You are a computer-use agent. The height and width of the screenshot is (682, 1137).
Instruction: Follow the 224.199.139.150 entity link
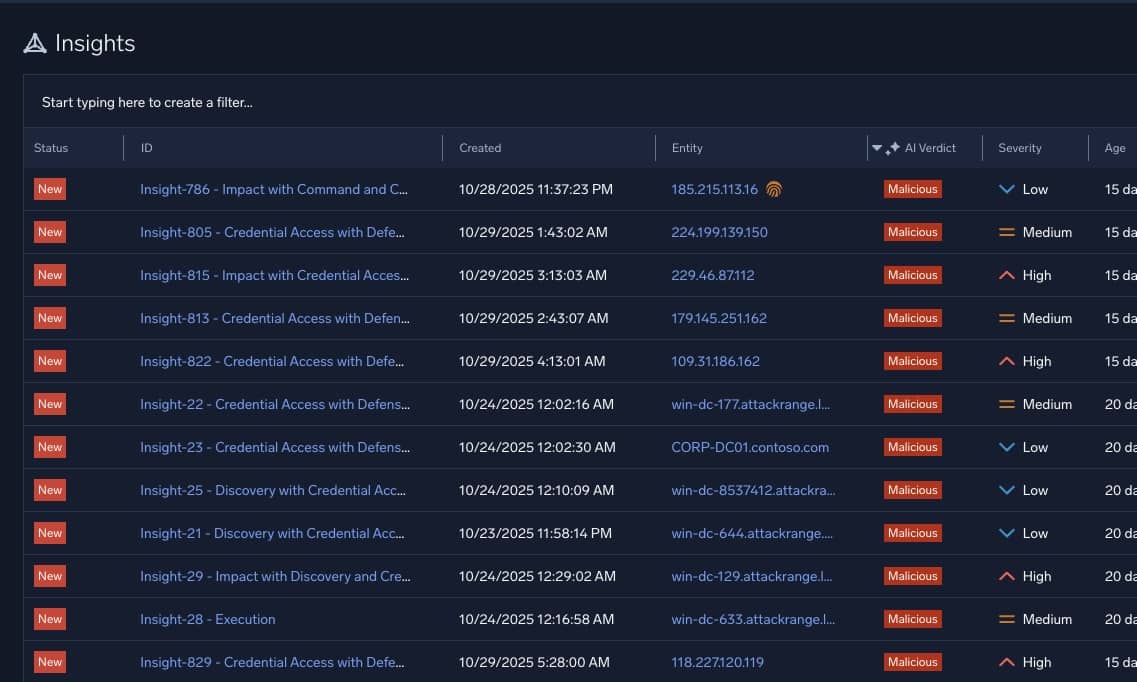point(719,232)
